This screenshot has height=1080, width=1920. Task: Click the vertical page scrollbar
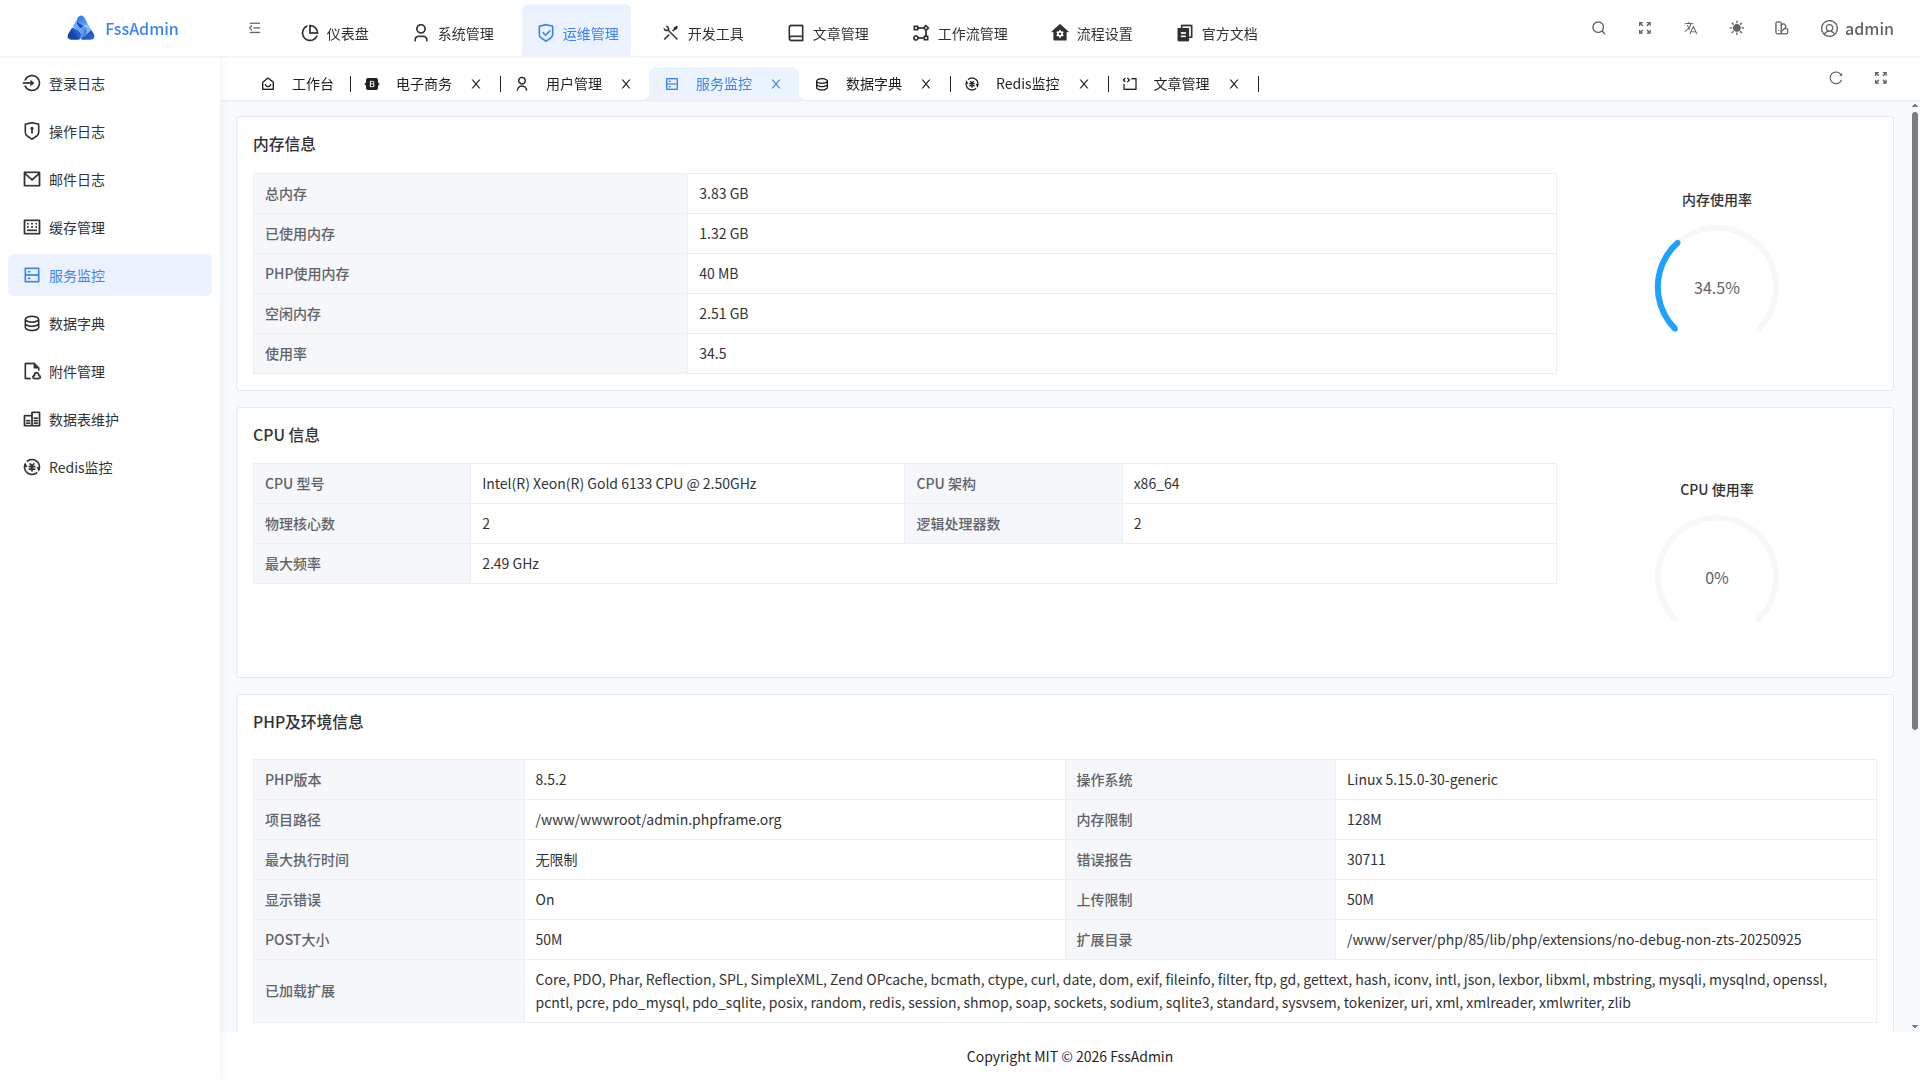(x=1914, y=420)
